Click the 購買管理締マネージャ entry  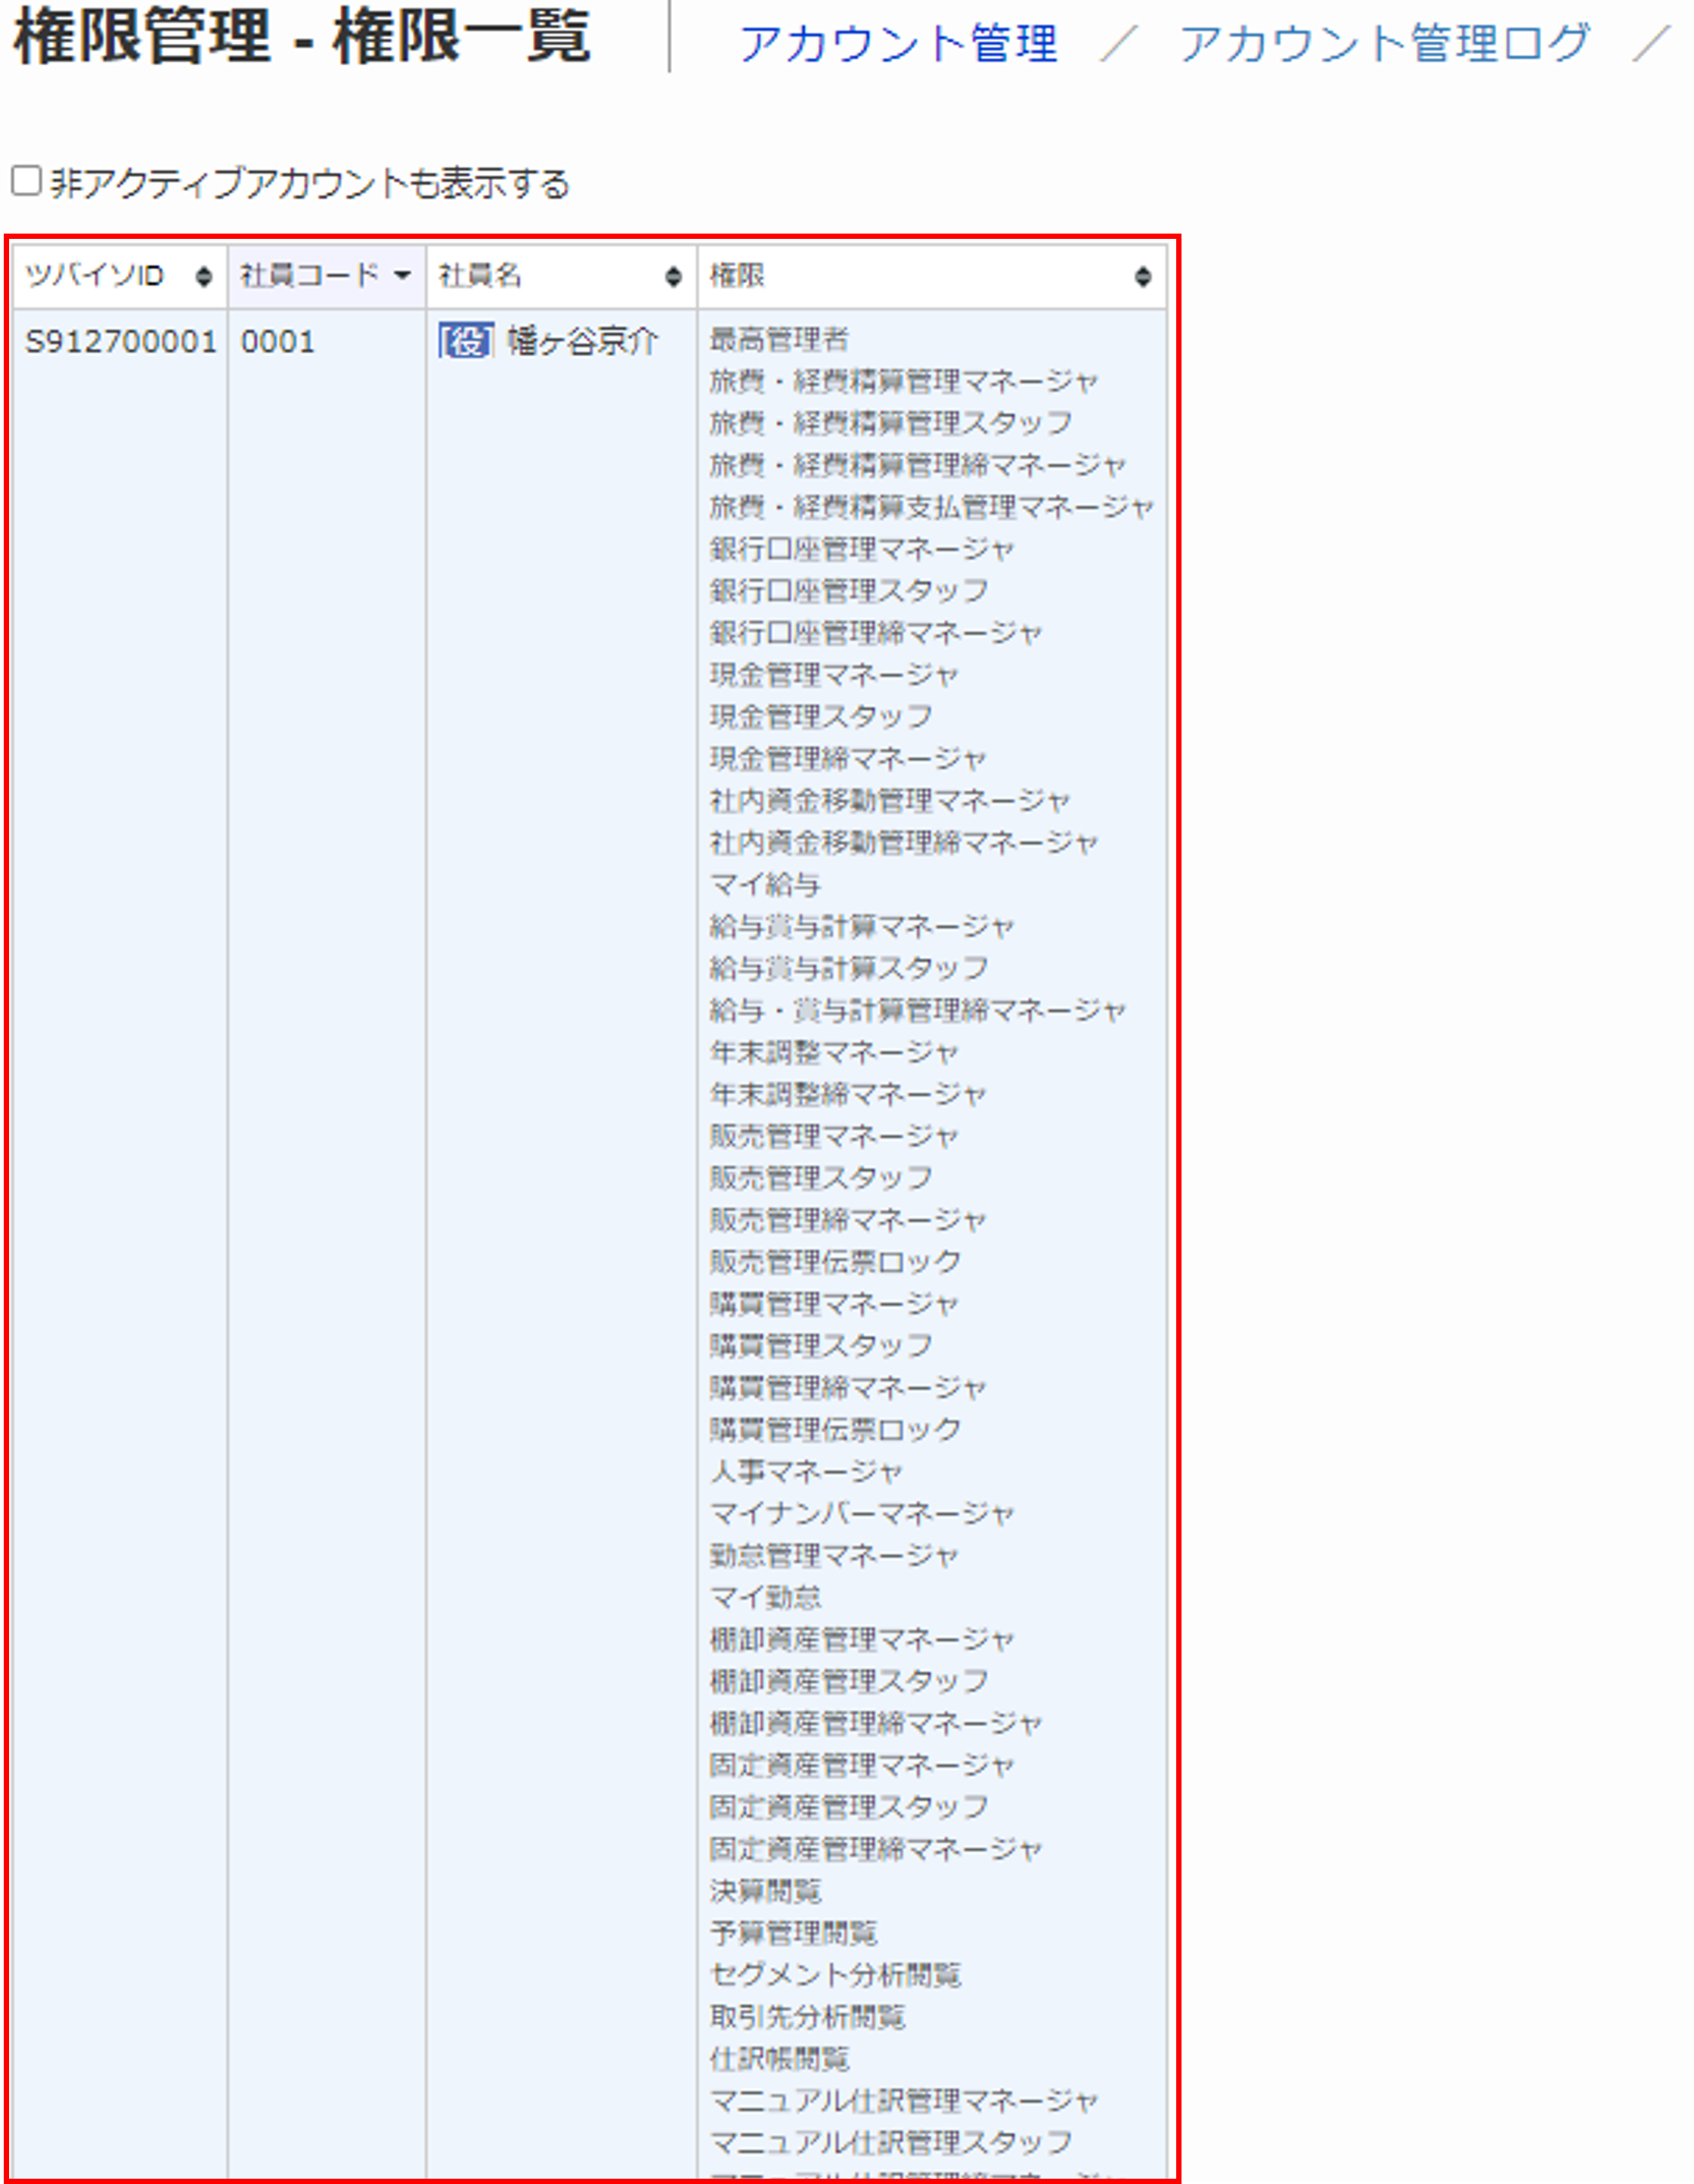pos(847,1389)
